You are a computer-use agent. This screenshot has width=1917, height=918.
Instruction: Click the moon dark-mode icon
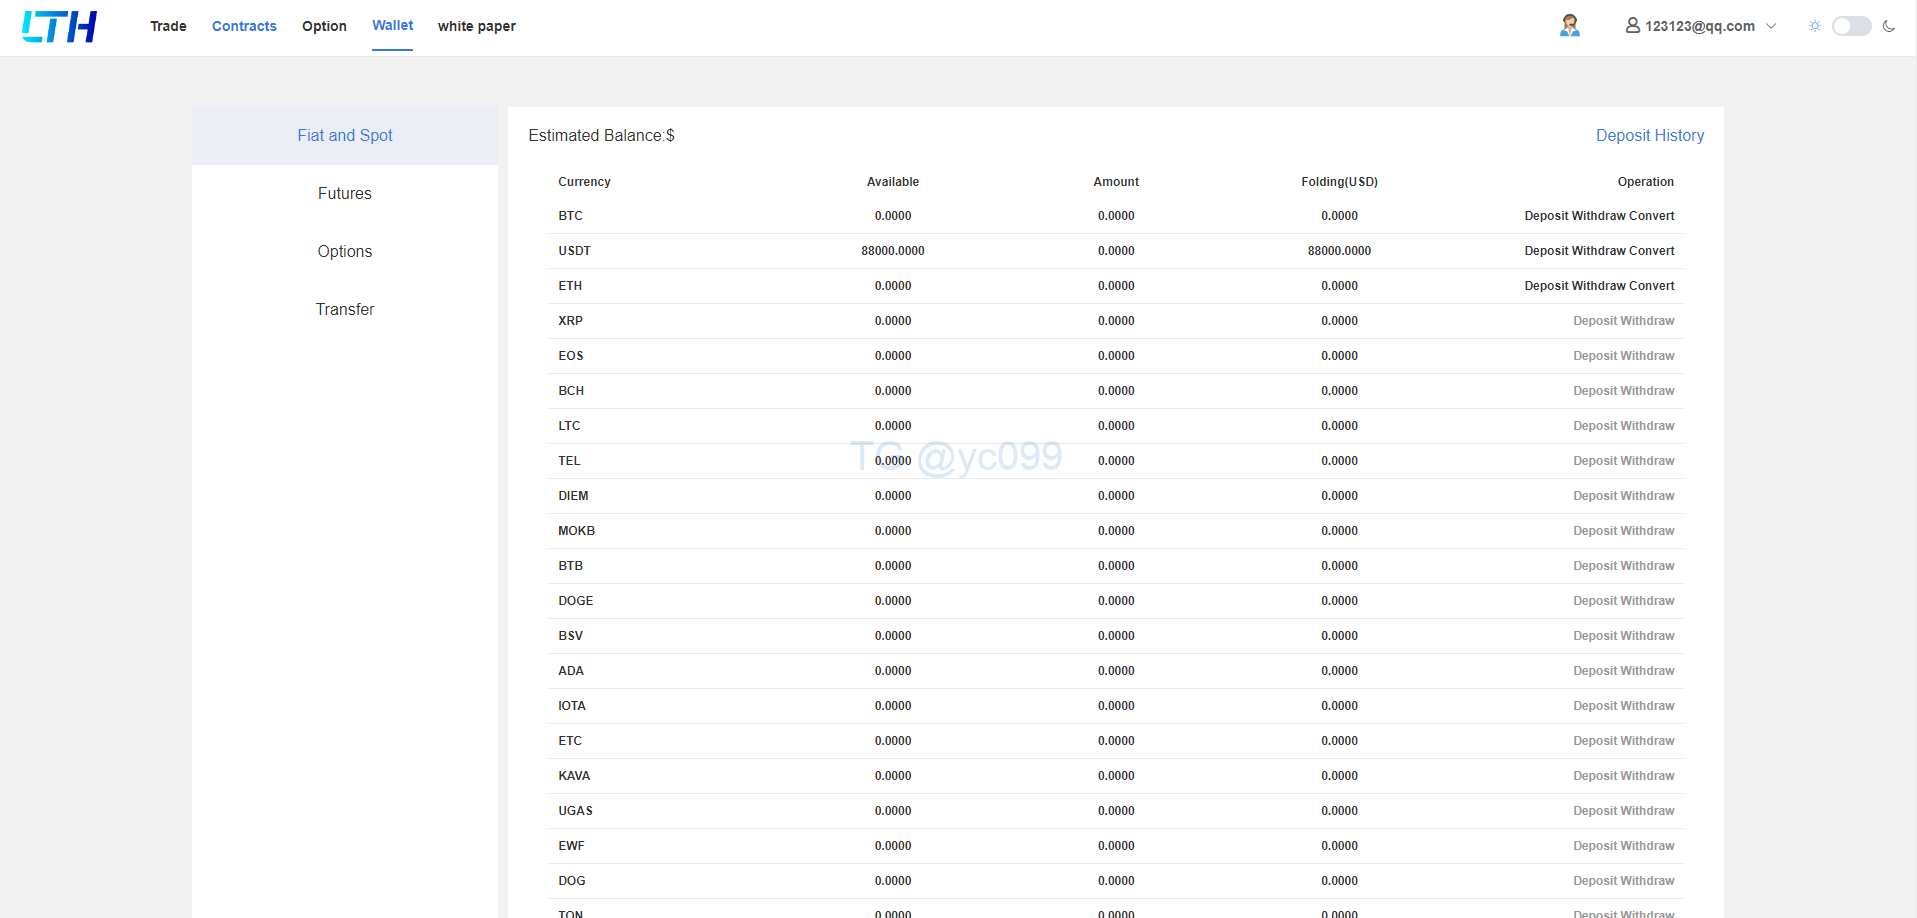1888,26
